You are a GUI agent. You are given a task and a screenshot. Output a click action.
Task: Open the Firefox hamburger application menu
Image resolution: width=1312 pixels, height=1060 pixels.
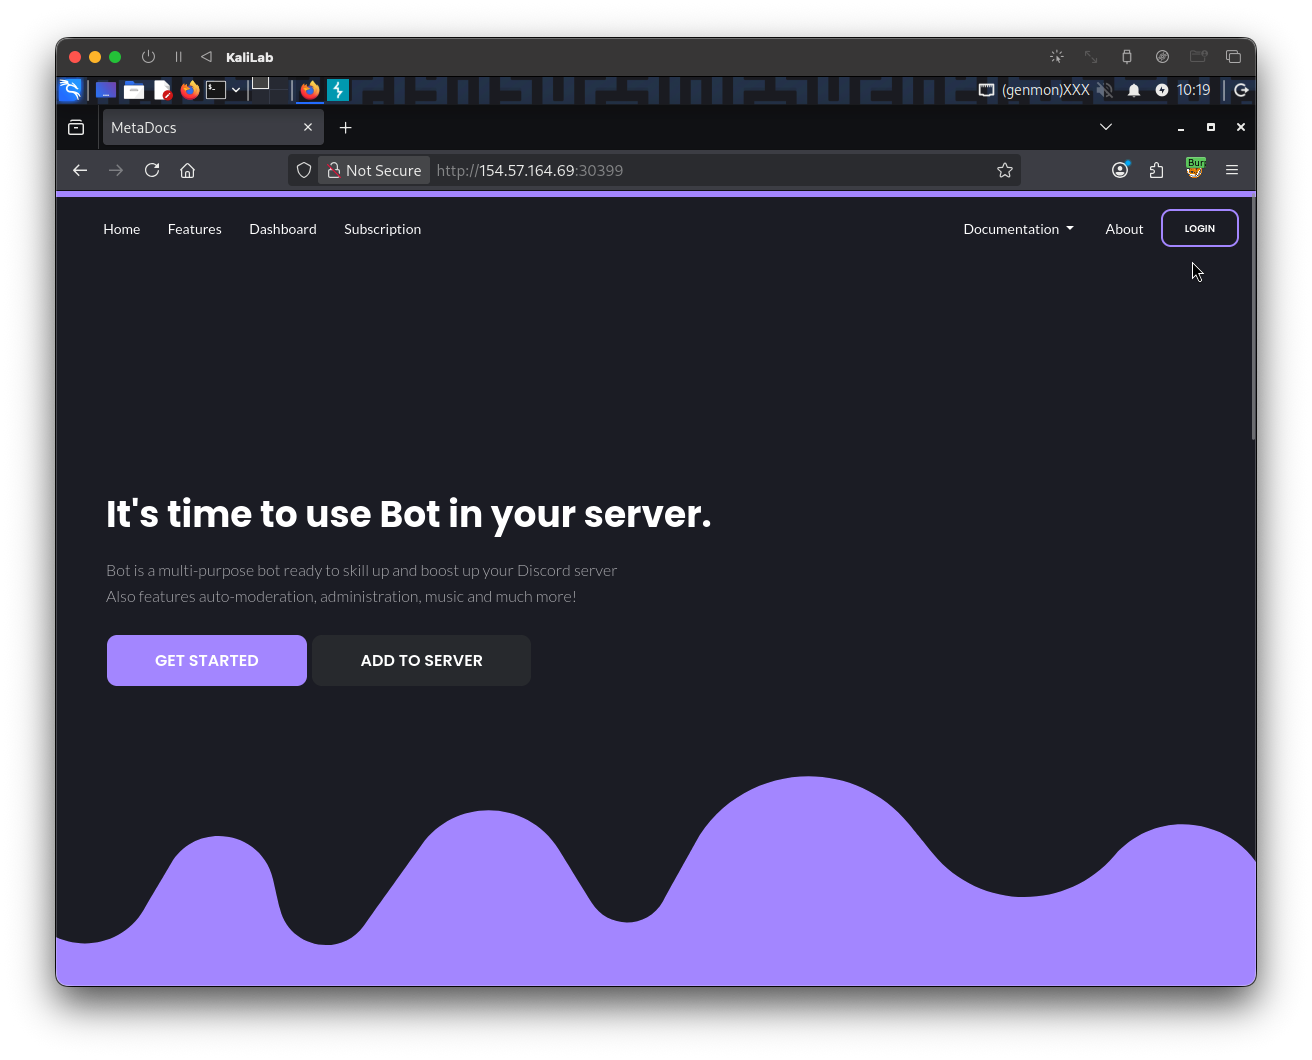1232,170
